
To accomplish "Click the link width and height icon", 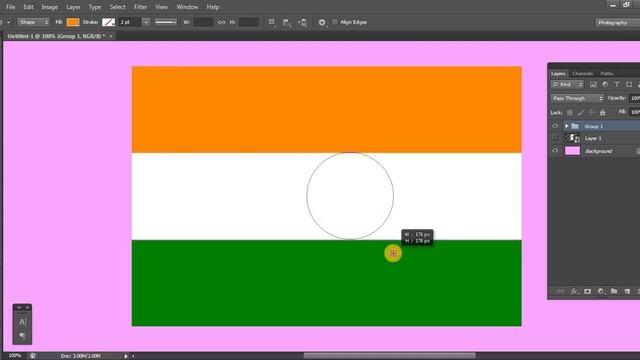I will 221,22.
